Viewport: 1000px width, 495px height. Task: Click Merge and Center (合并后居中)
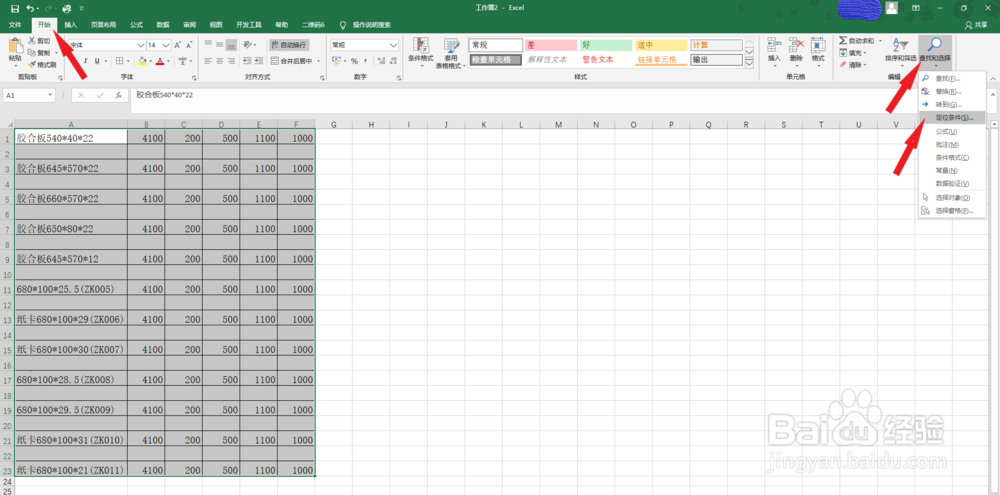[294, 61]
